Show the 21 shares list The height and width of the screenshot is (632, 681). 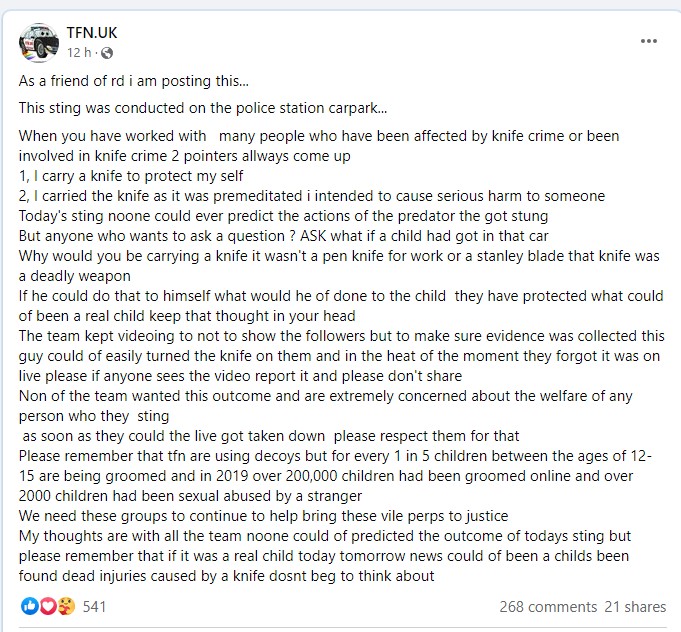click(x=635, y=606)
